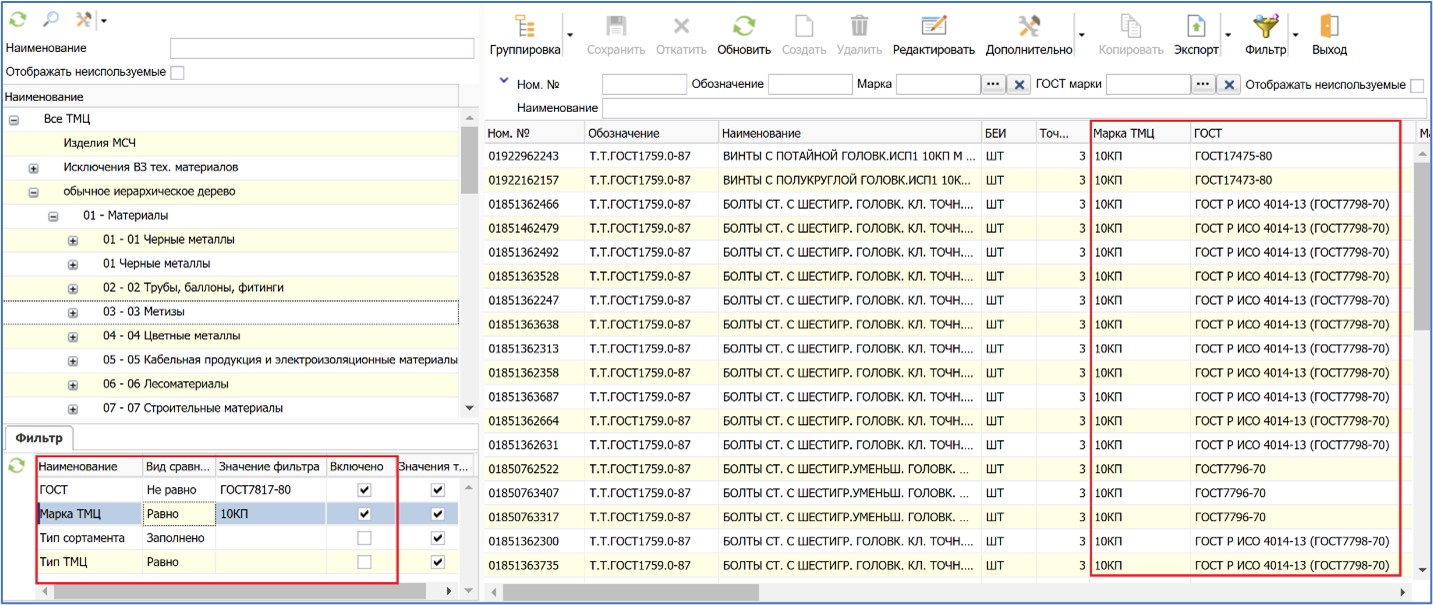
Task: Clear the Марка field with X button
Action: pos(1018,85)
